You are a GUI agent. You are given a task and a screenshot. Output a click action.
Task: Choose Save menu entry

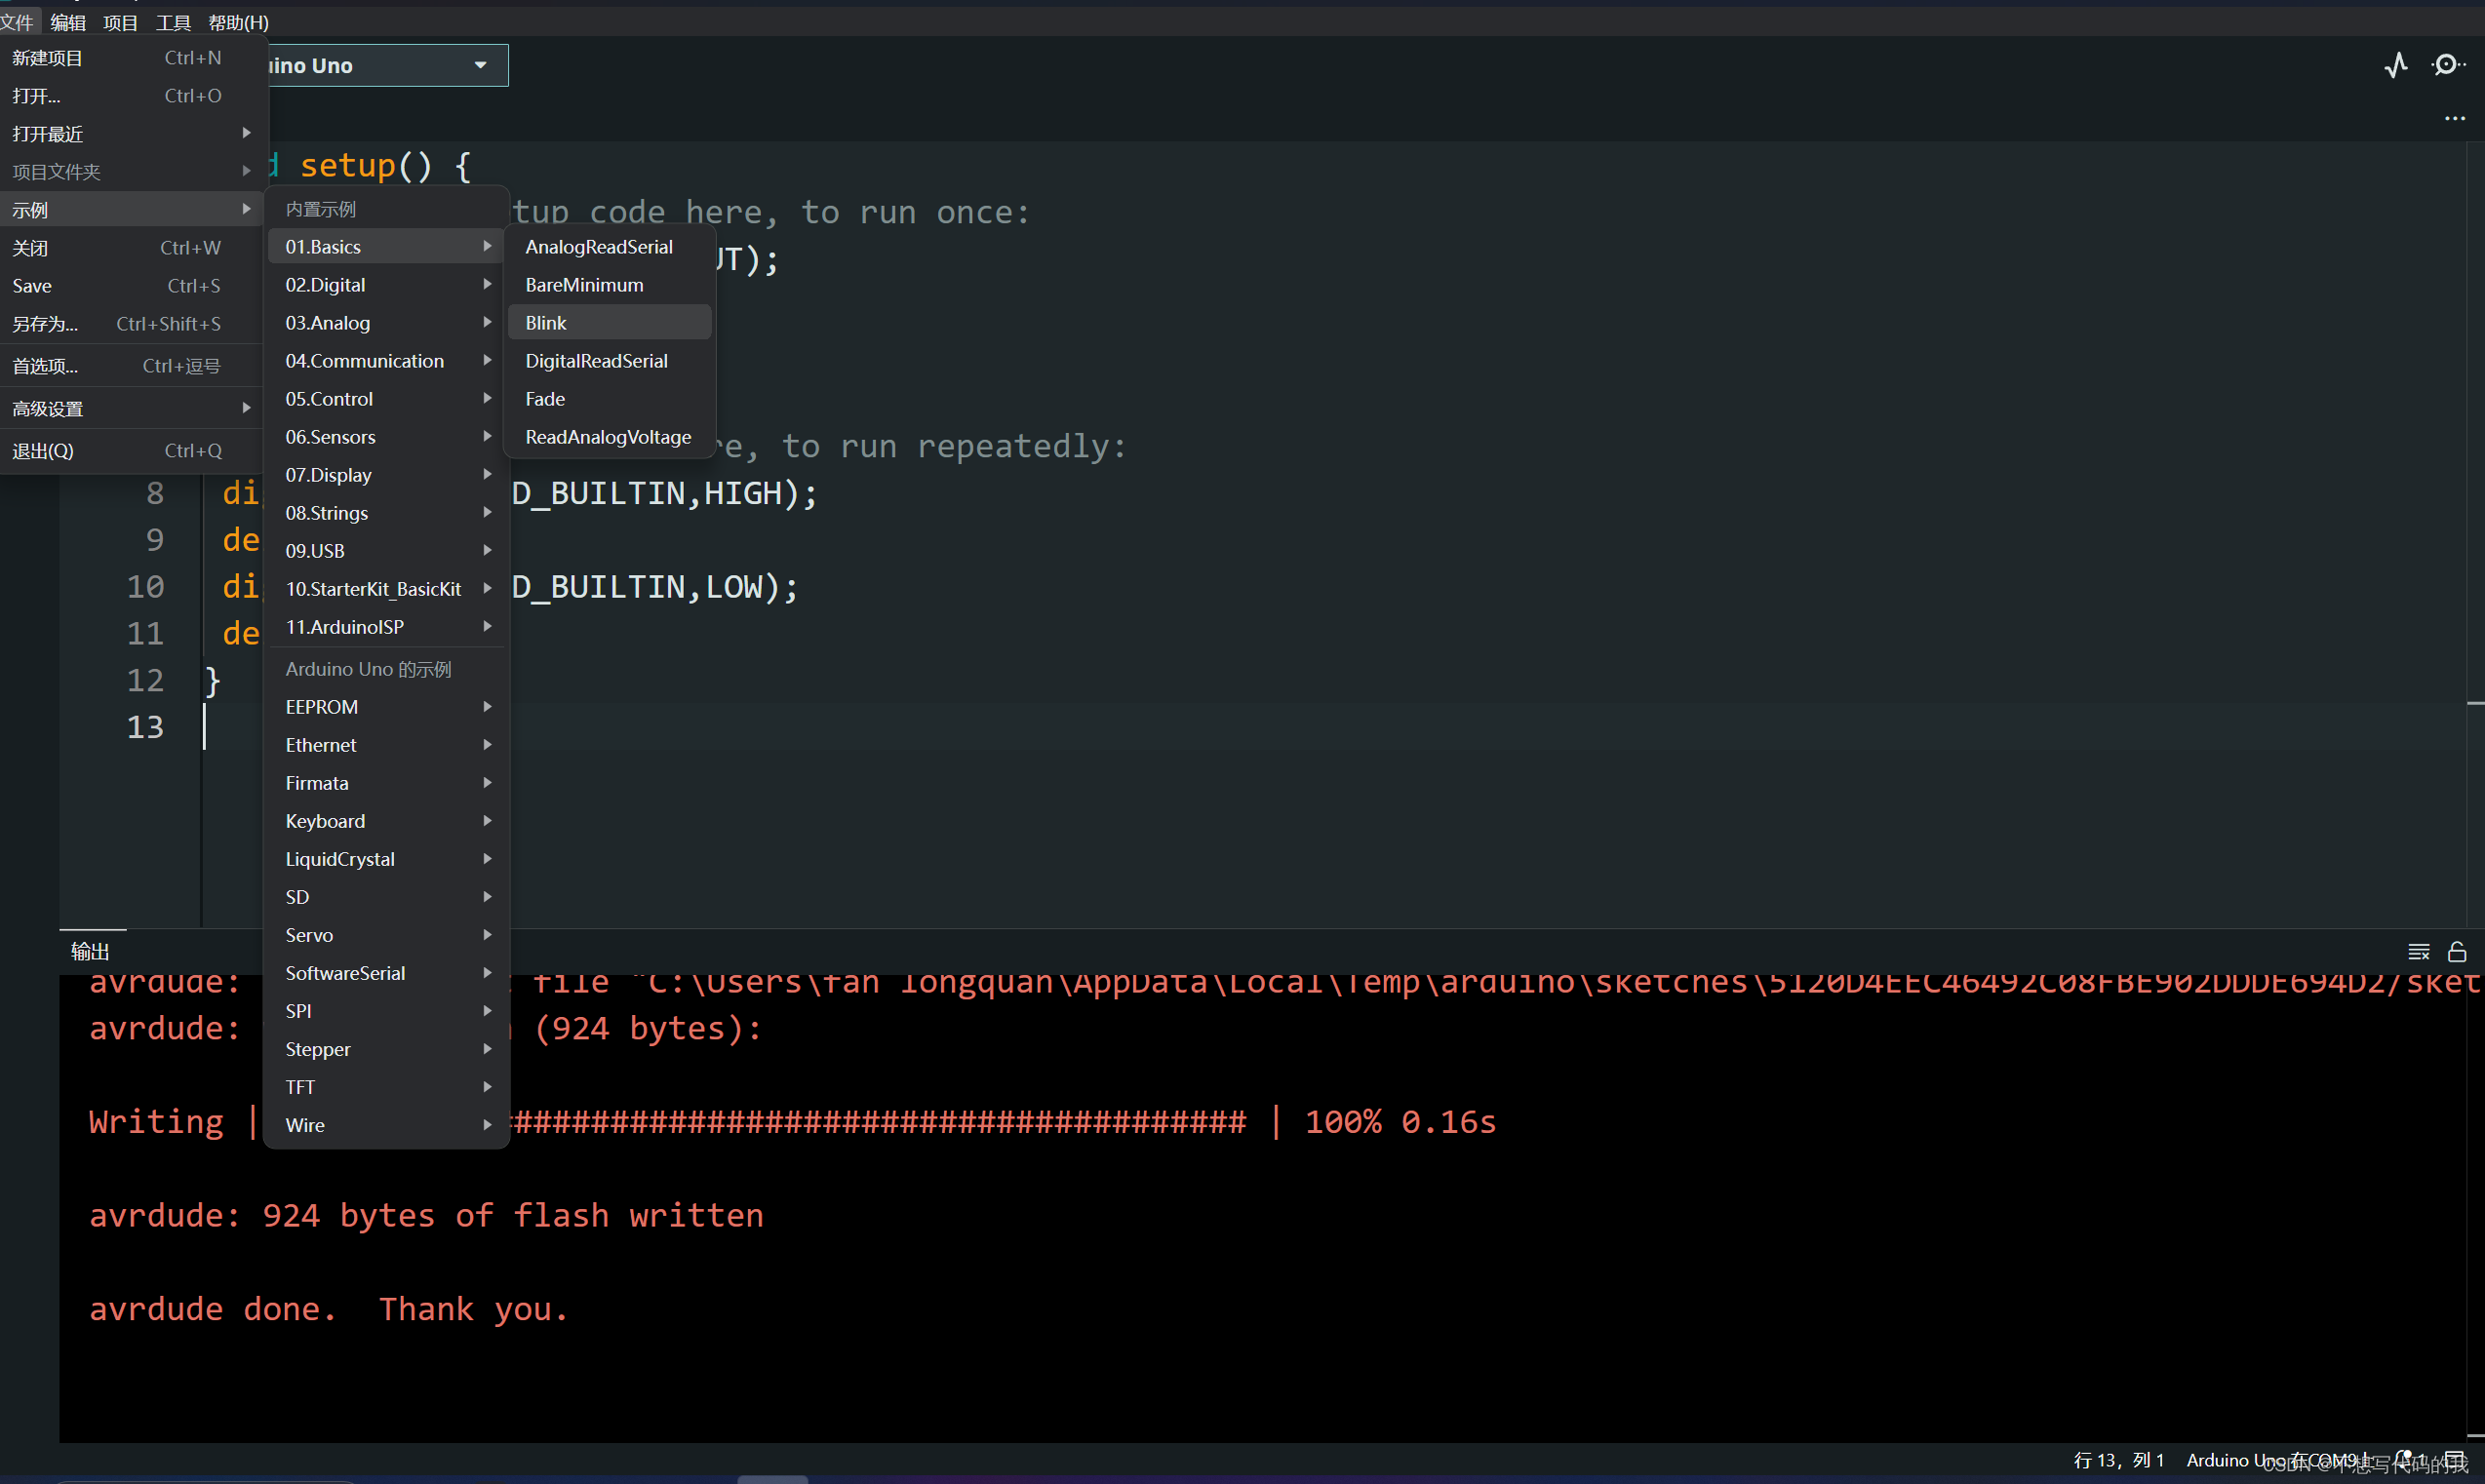132,286
